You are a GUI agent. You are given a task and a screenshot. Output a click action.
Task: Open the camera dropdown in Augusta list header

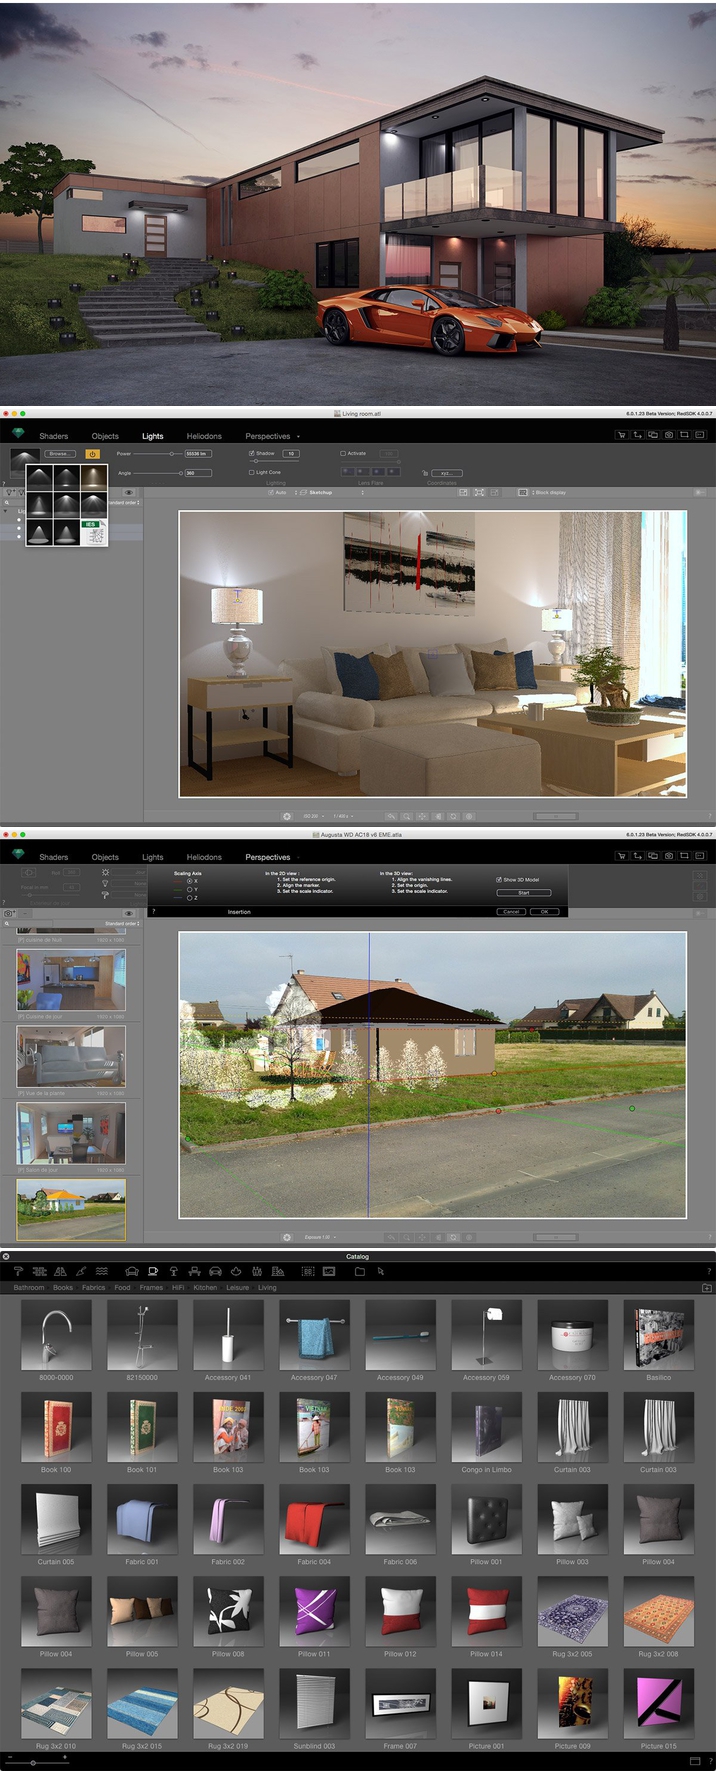[10, 913]
